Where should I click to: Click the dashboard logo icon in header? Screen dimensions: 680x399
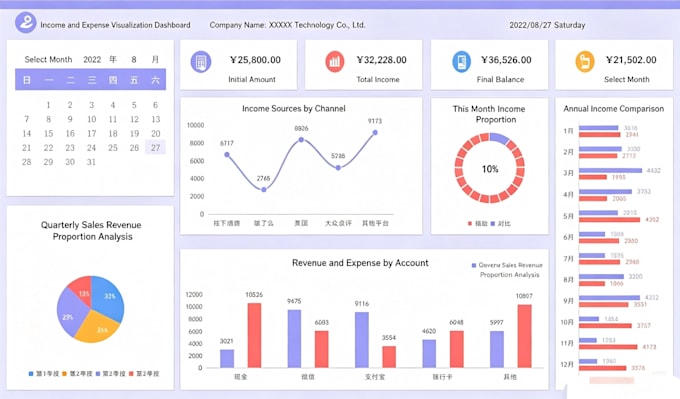pos(26,22)
